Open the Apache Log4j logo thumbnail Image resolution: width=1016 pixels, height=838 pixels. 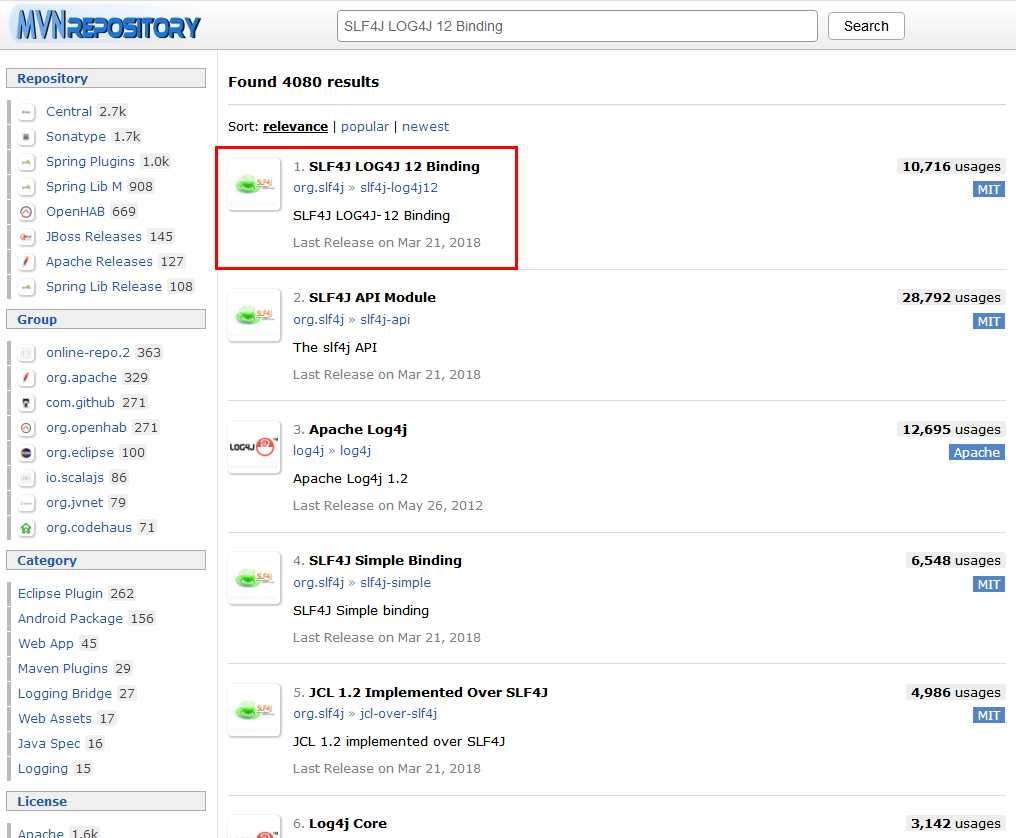pyautogui.click(x=254, y=447)
